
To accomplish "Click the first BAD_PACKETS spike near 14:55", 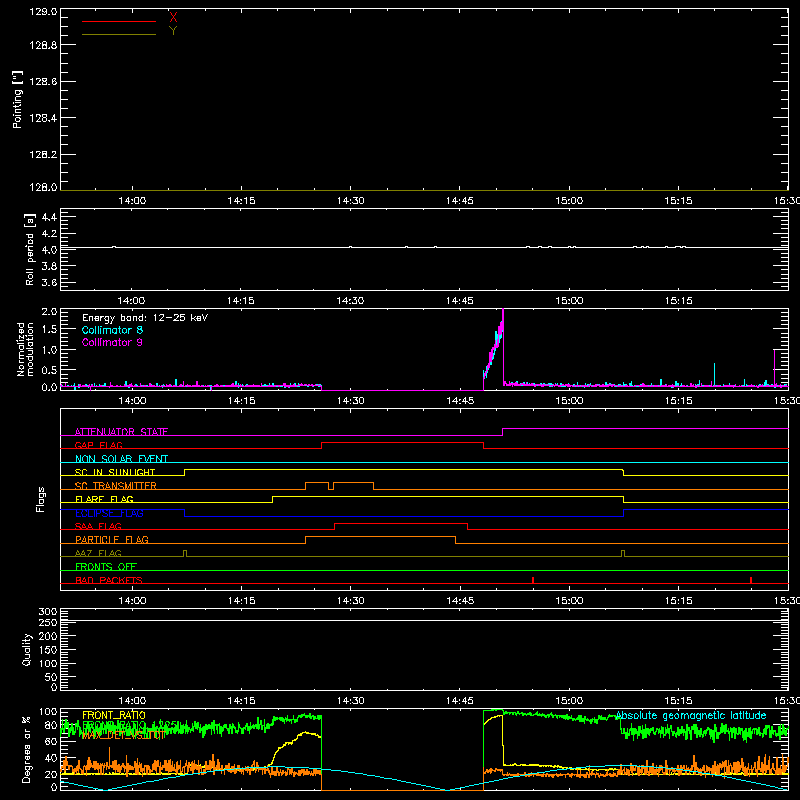I will pyautogui.click(x=533, y=580).
